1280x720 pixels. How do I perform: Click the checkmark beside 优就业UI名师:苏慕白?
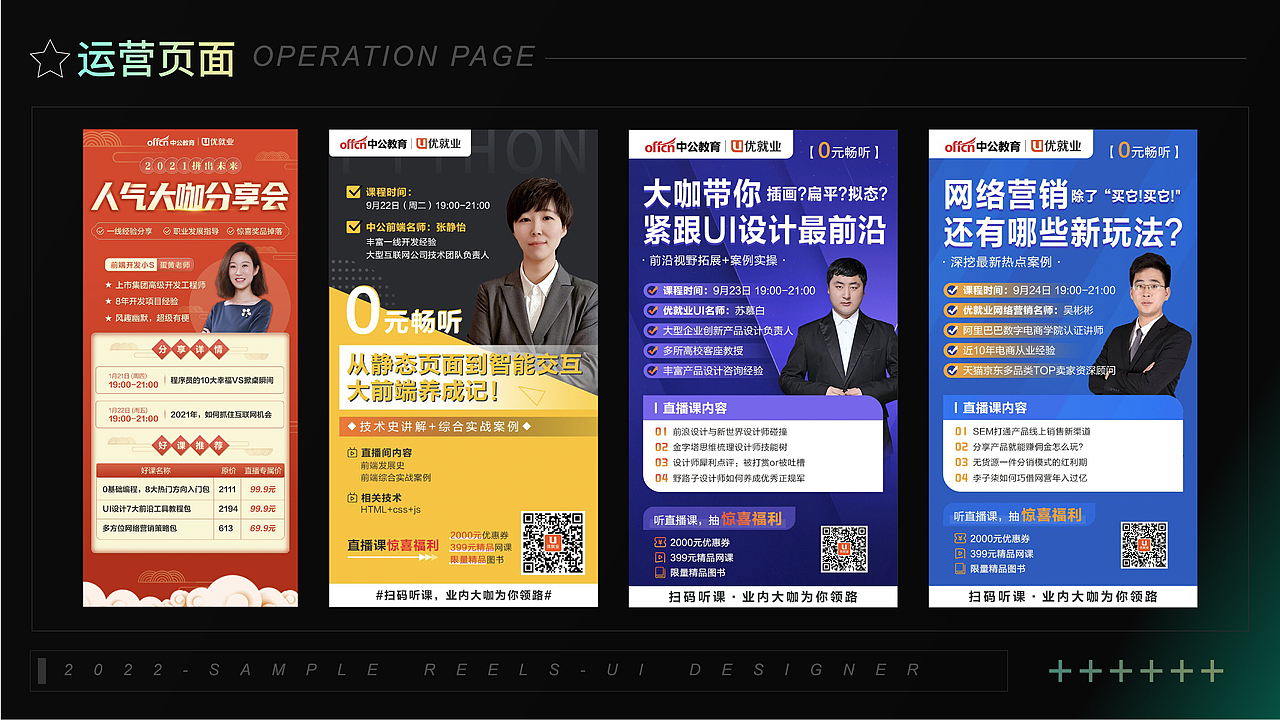[x=652, y=310]
